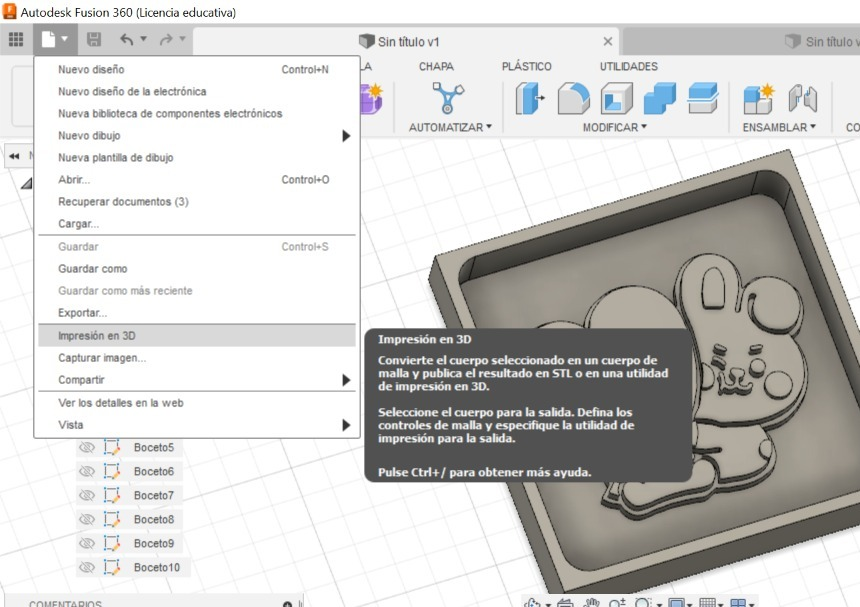Click the Joint assemble icon

(802, 99)
